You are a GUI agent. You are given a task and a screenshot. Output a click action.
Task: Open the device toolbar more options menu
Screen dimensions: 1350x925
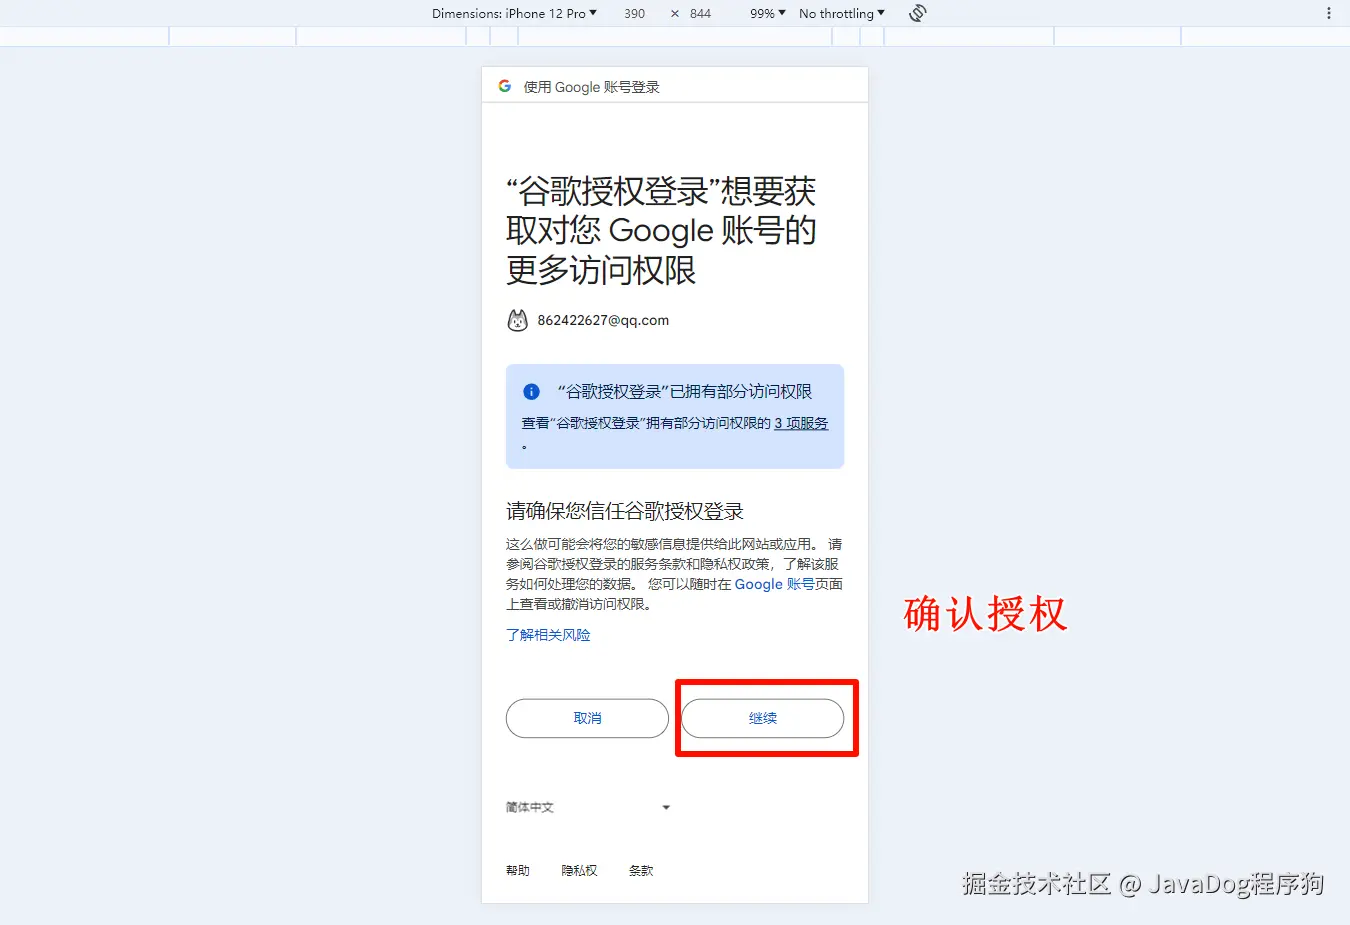1329,13
